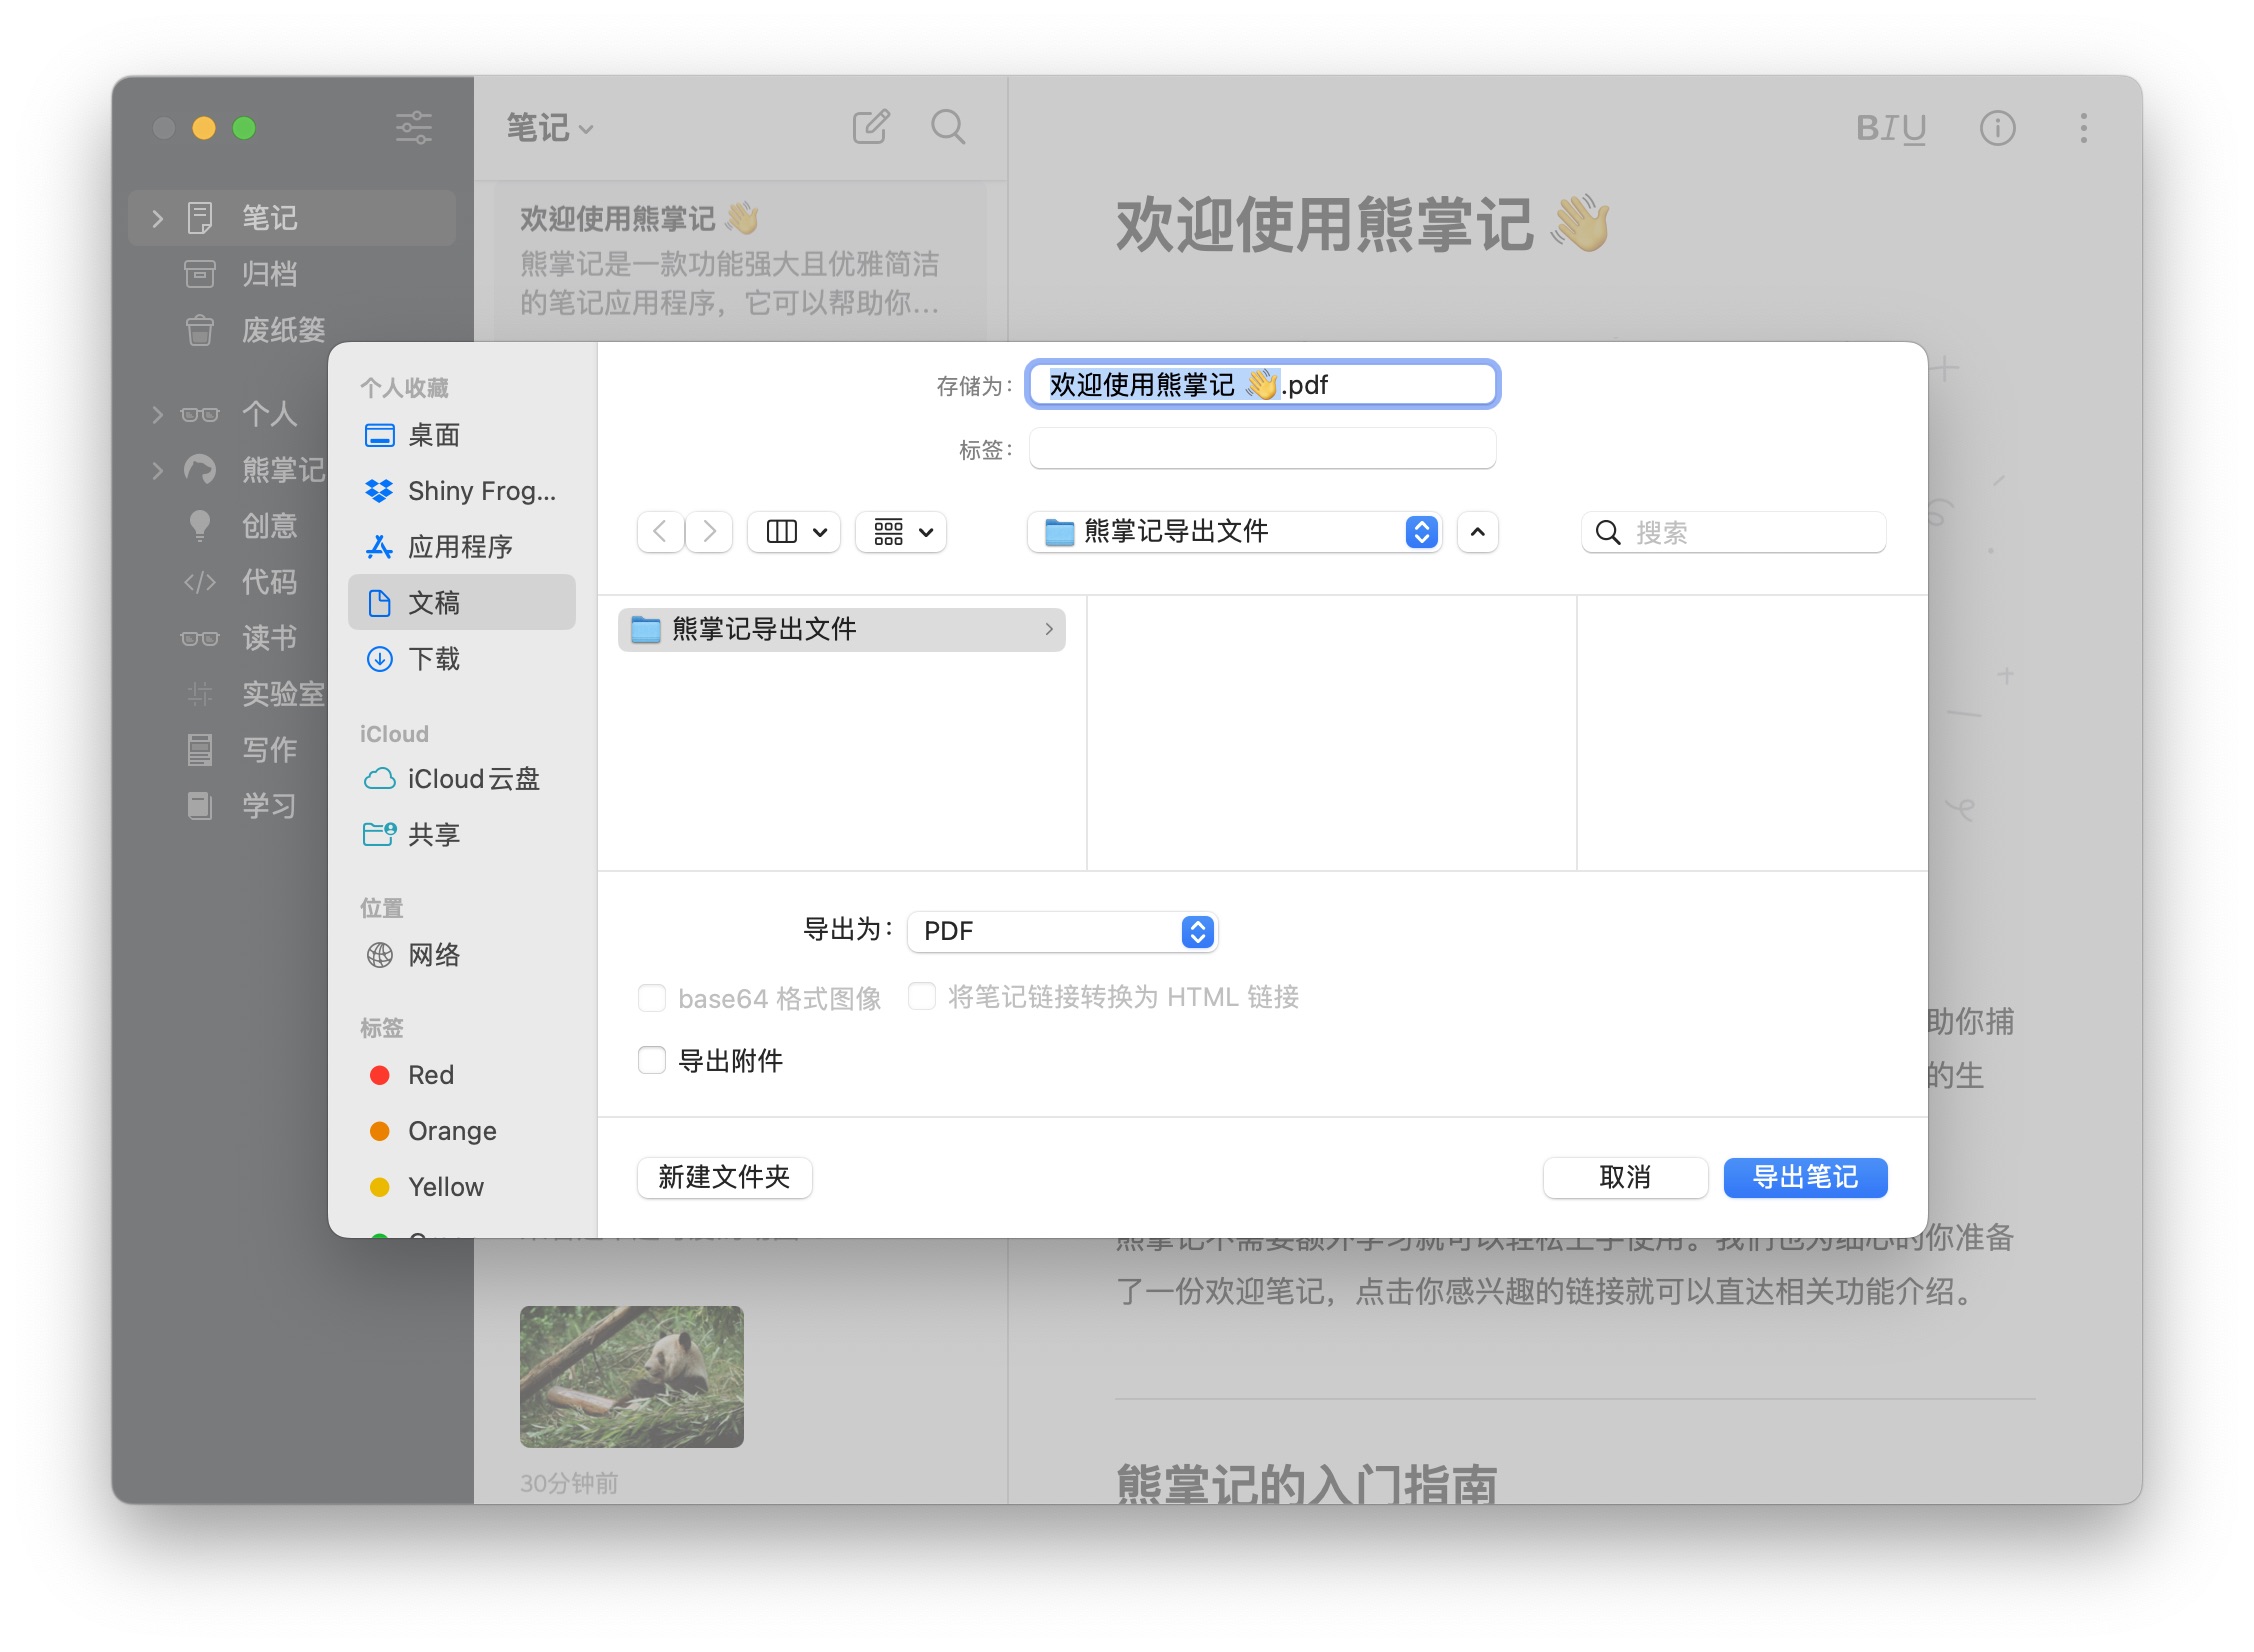This screenshot has height=1652, width=2254.
Task: Click the Red tag color dot
Action: coord(380,1075)
